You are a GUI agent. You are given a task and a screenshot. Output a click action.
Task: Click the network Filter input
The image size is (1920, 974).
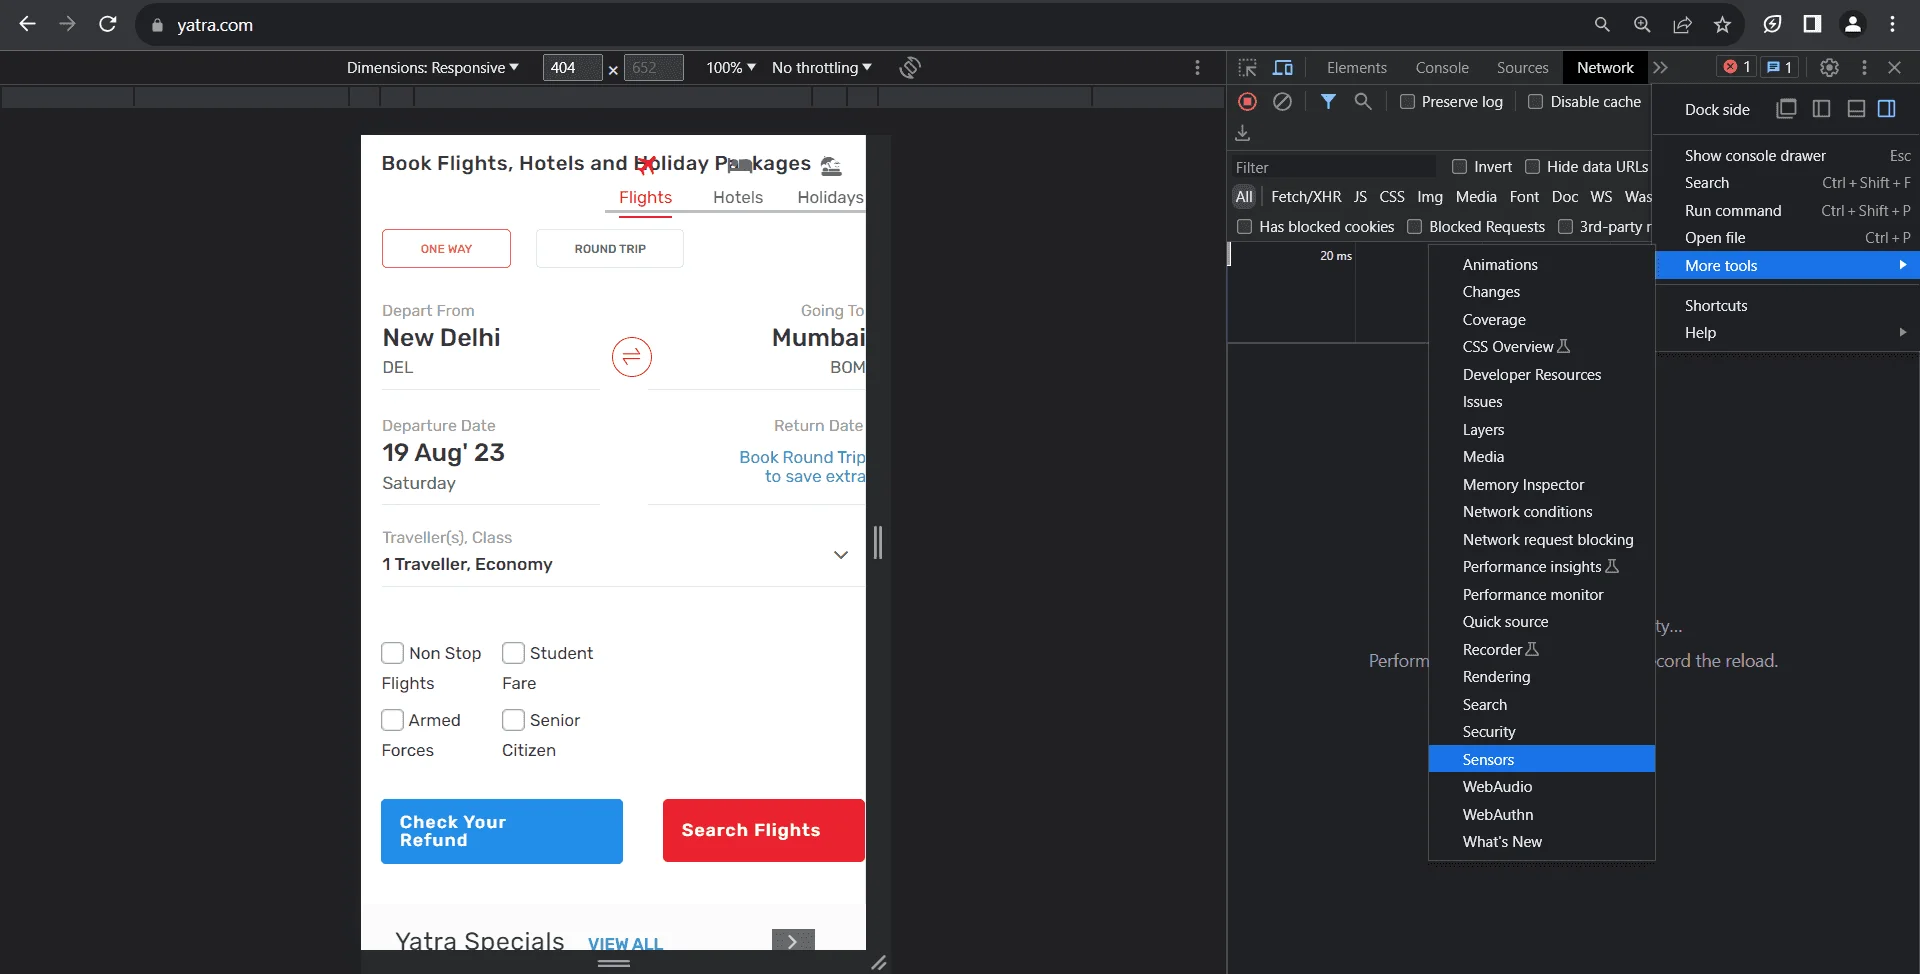click(1335, 167)
